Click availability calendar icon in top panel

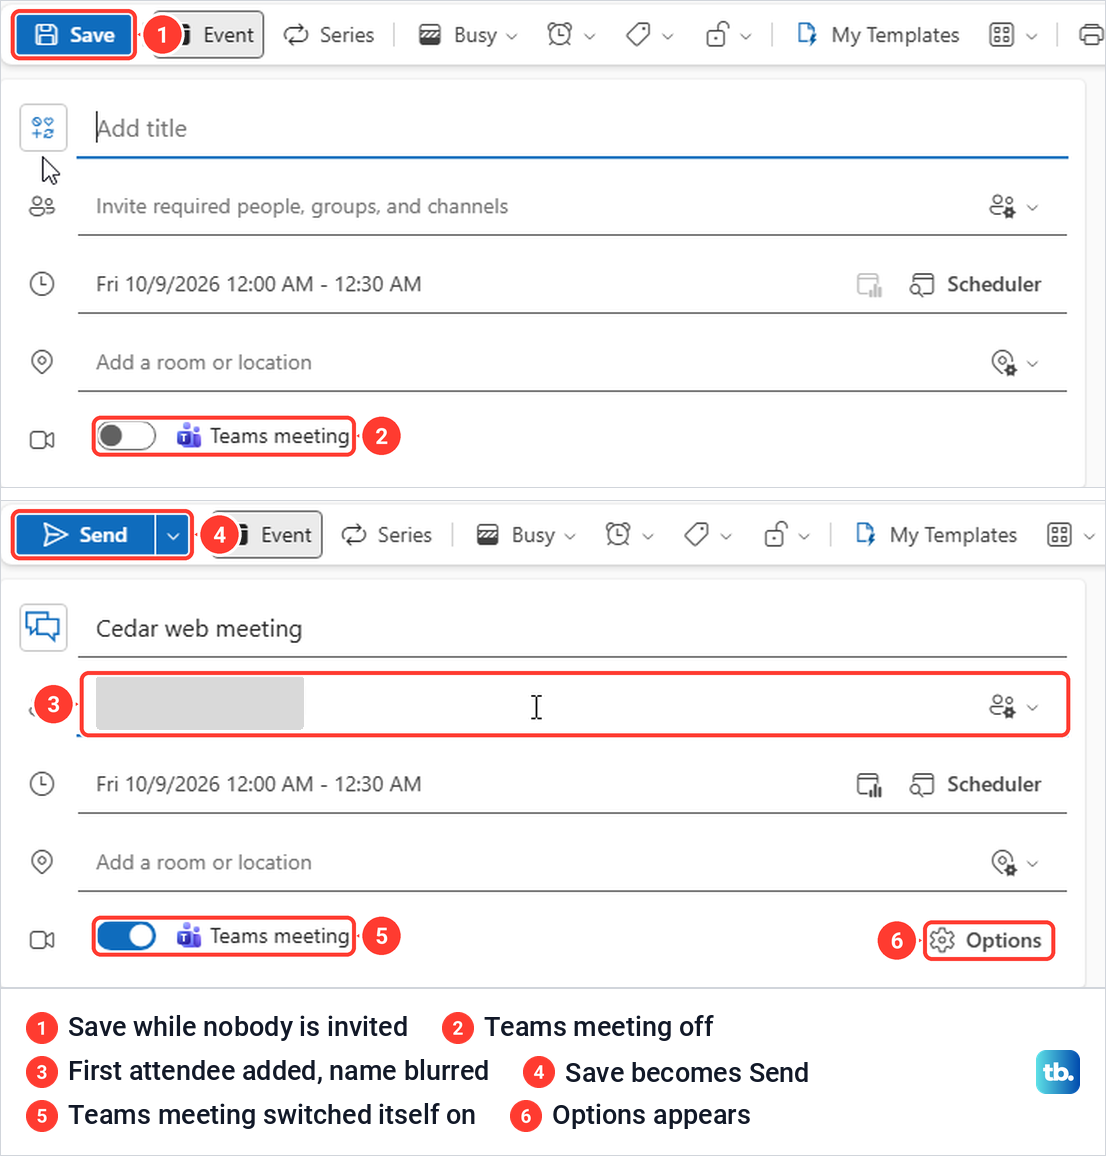[869, 285]
